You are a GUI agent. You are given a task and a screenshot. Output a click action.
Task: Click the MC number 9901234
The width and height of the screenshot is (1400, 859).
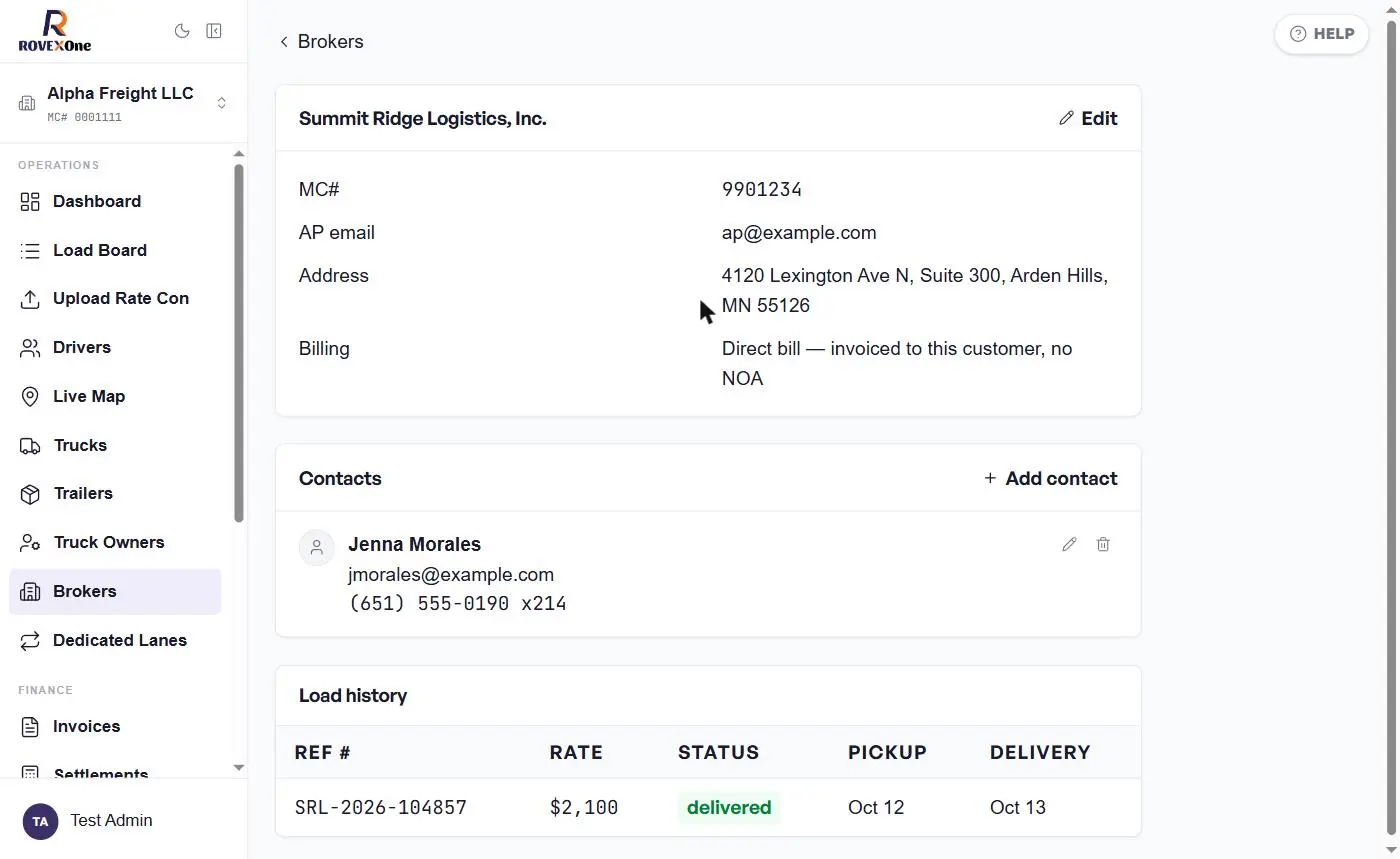[x=762, y=190]
